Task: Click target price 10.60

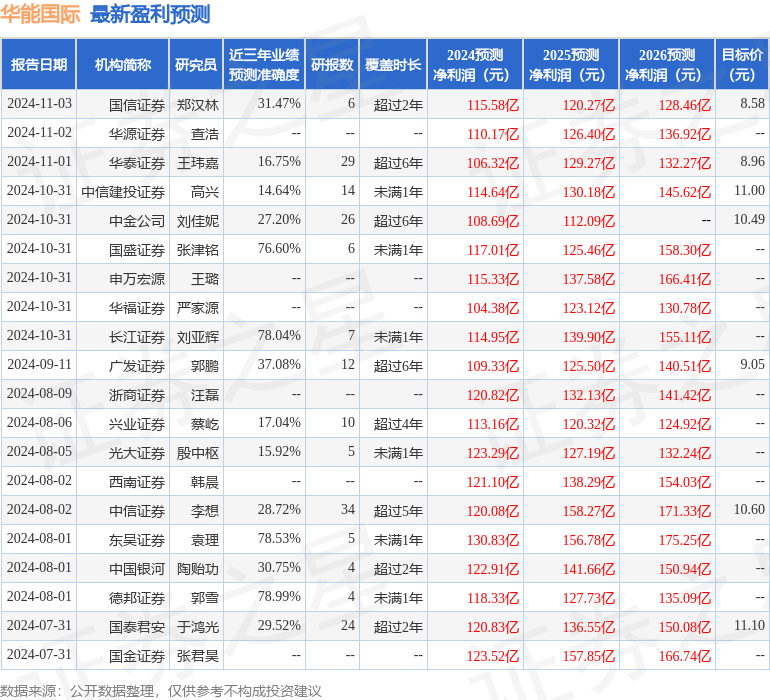Action: pos(749,509)
